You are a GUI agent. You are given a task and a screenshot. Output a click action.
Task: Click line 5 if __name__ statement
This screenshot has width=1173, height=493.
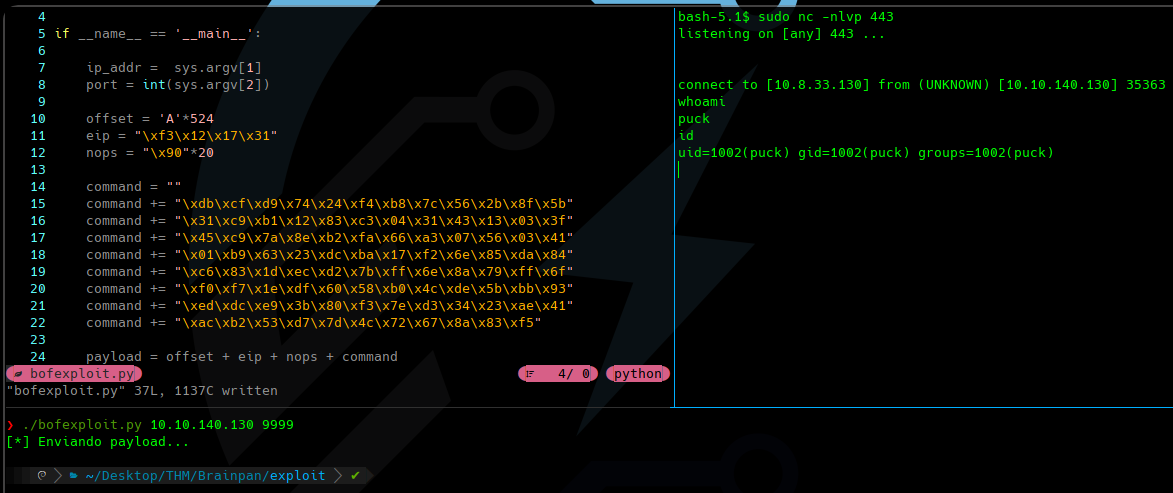(156, 34)
